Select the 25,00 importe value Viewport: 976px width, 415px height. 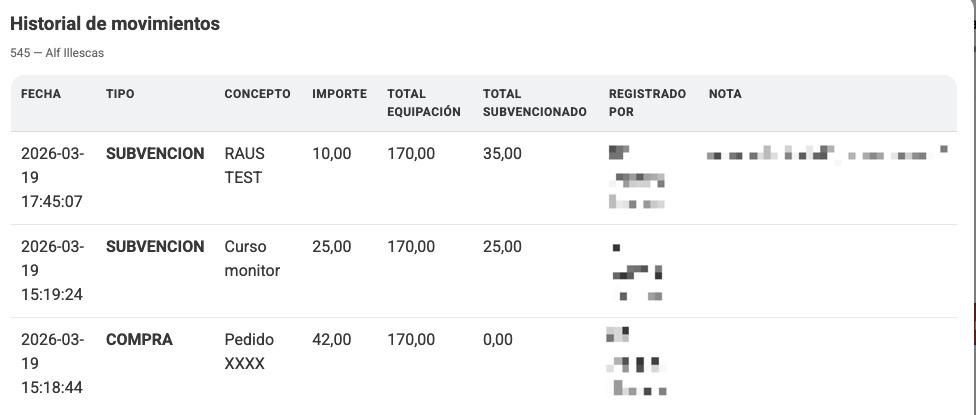coord(332,247)
